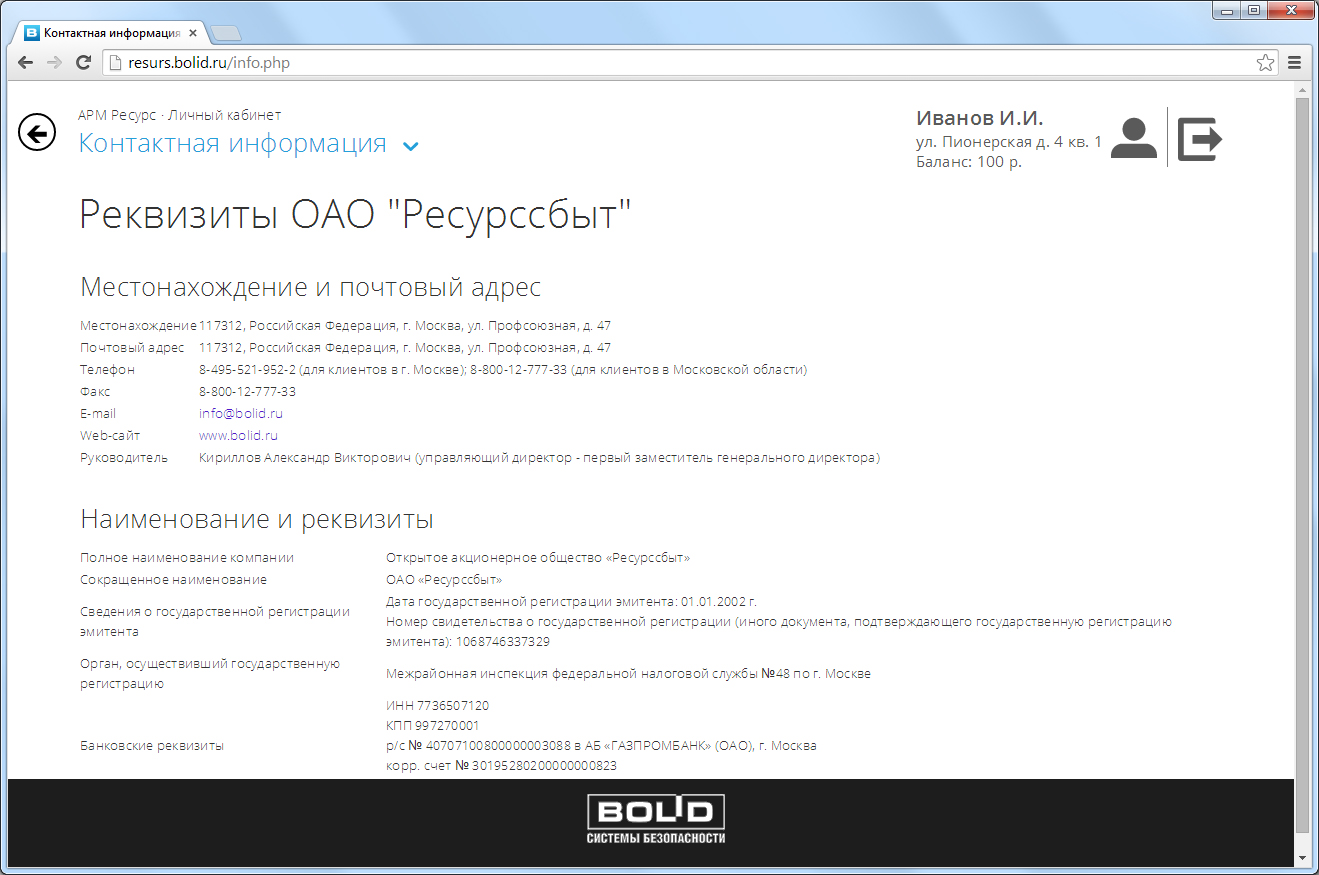Open a new browser tab
The width and height of the screenshot is (1319, 875).
[226, 34]
